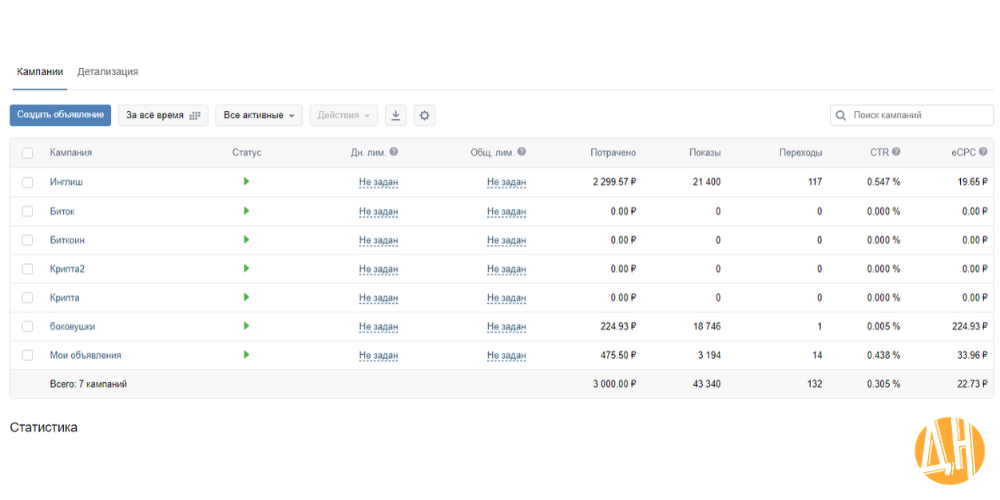The height and width of the screenshot is (500, 1000).
Task: Click impressions value 21 400
Action: click(x=707, y=182)
